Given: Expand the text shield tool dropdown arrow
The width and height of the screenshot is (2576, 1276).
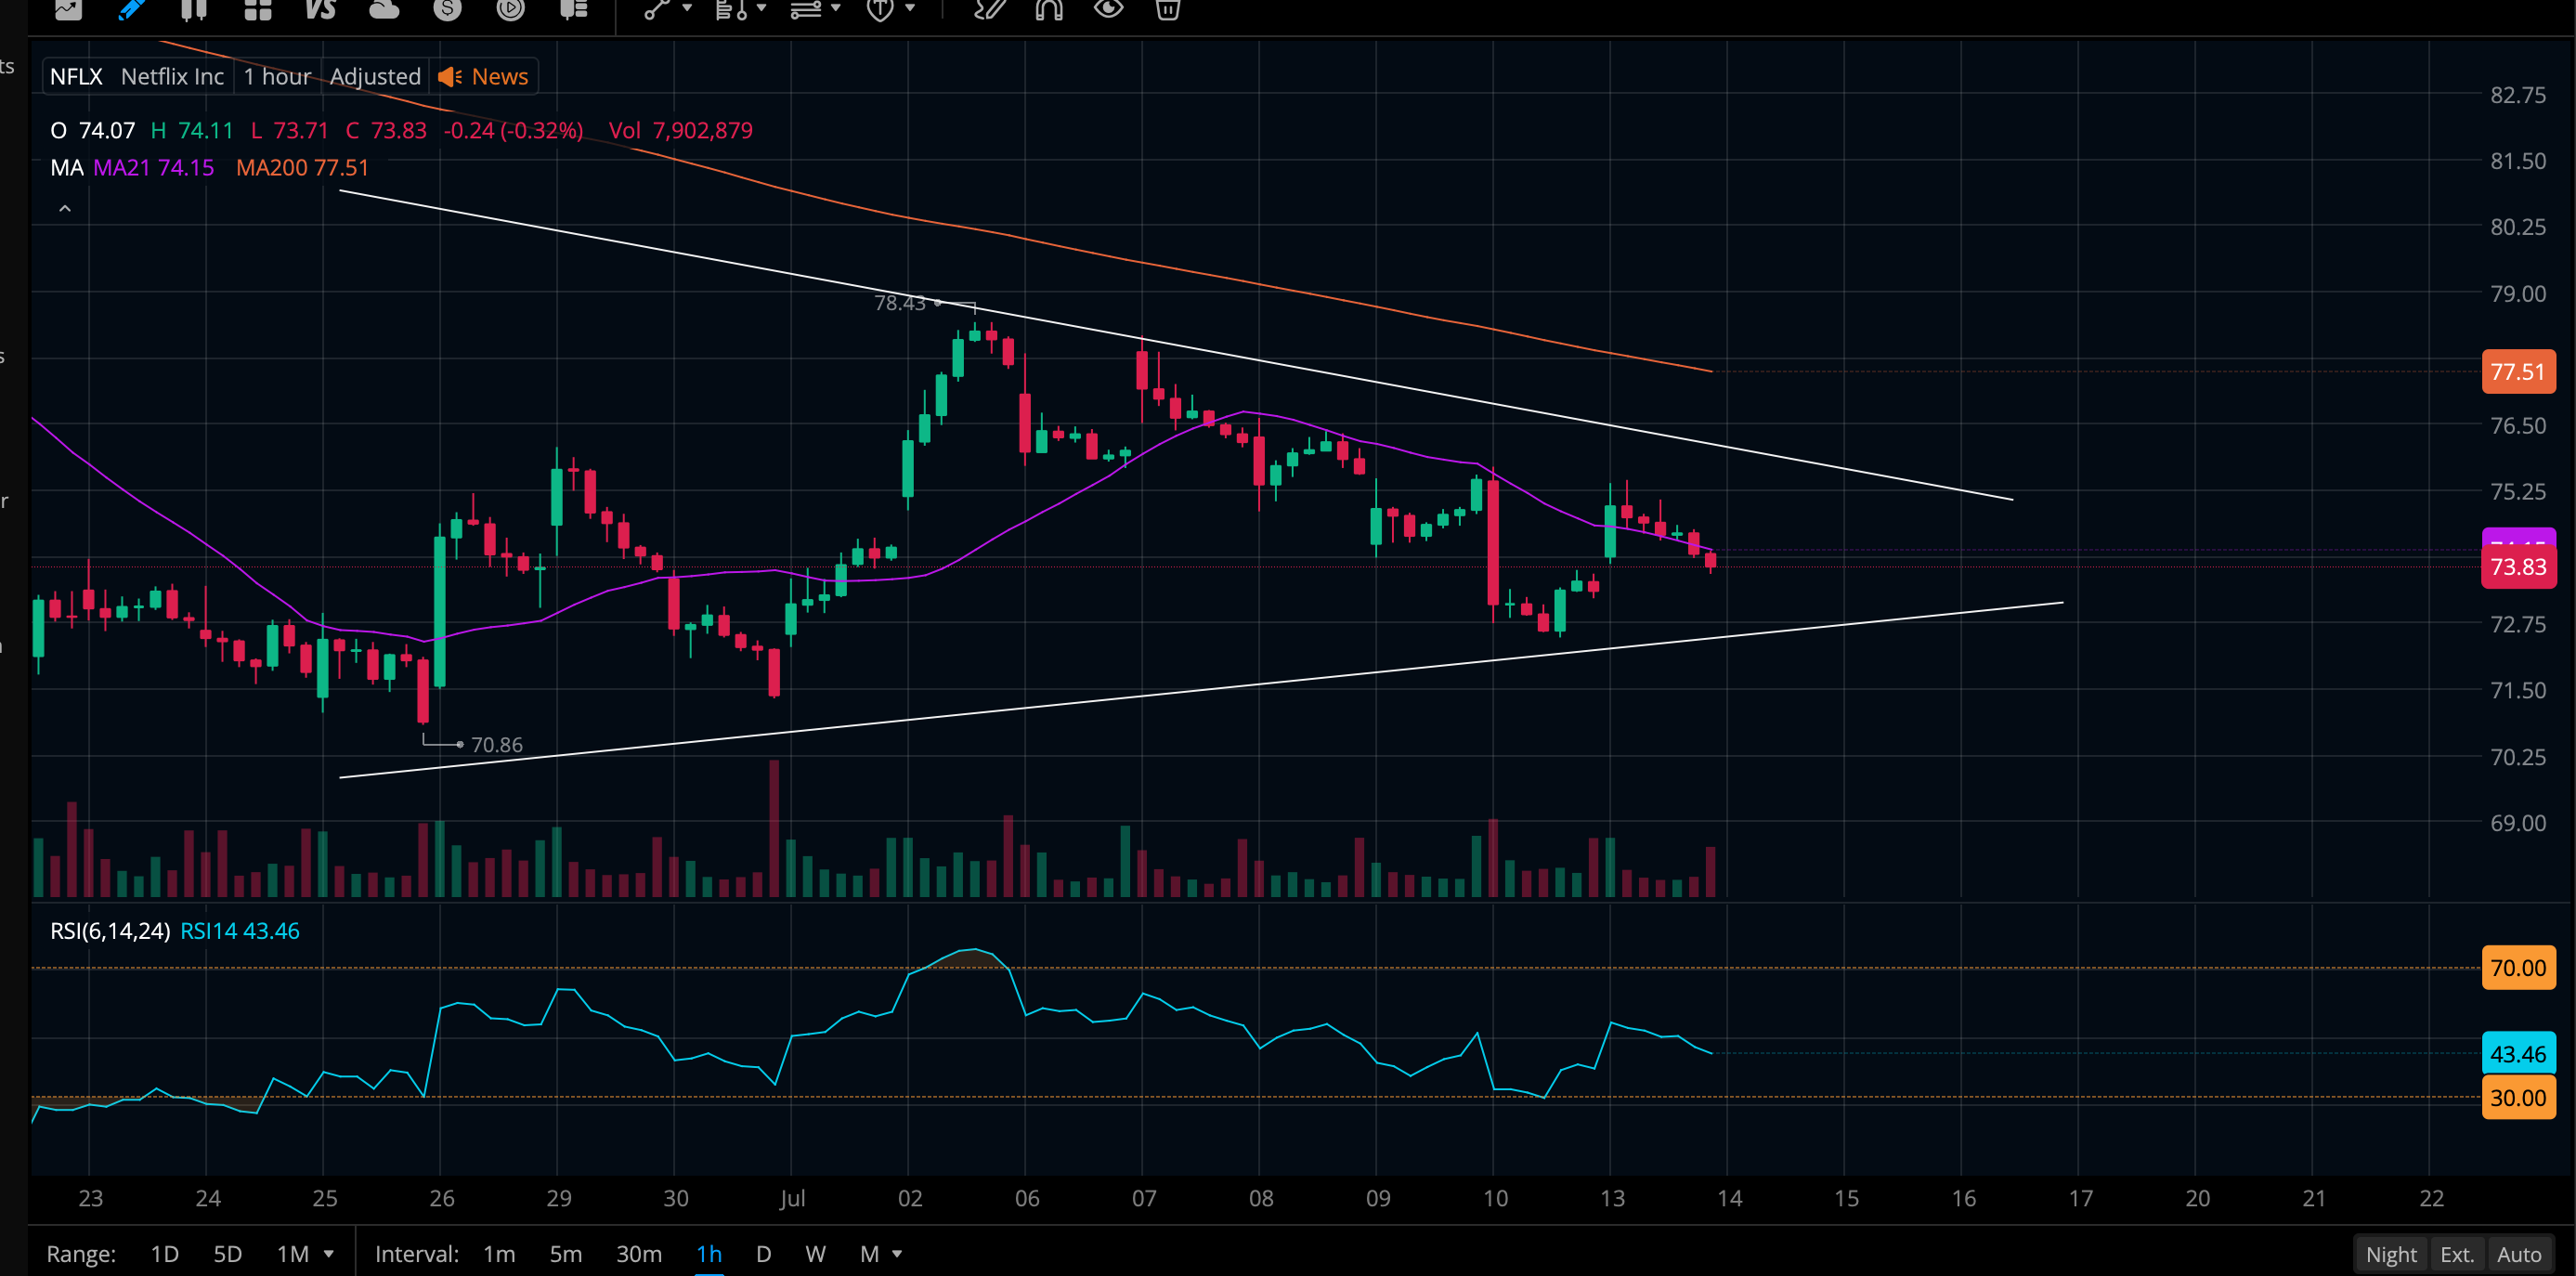Looking at the screenshot, I should pos(910,9).
